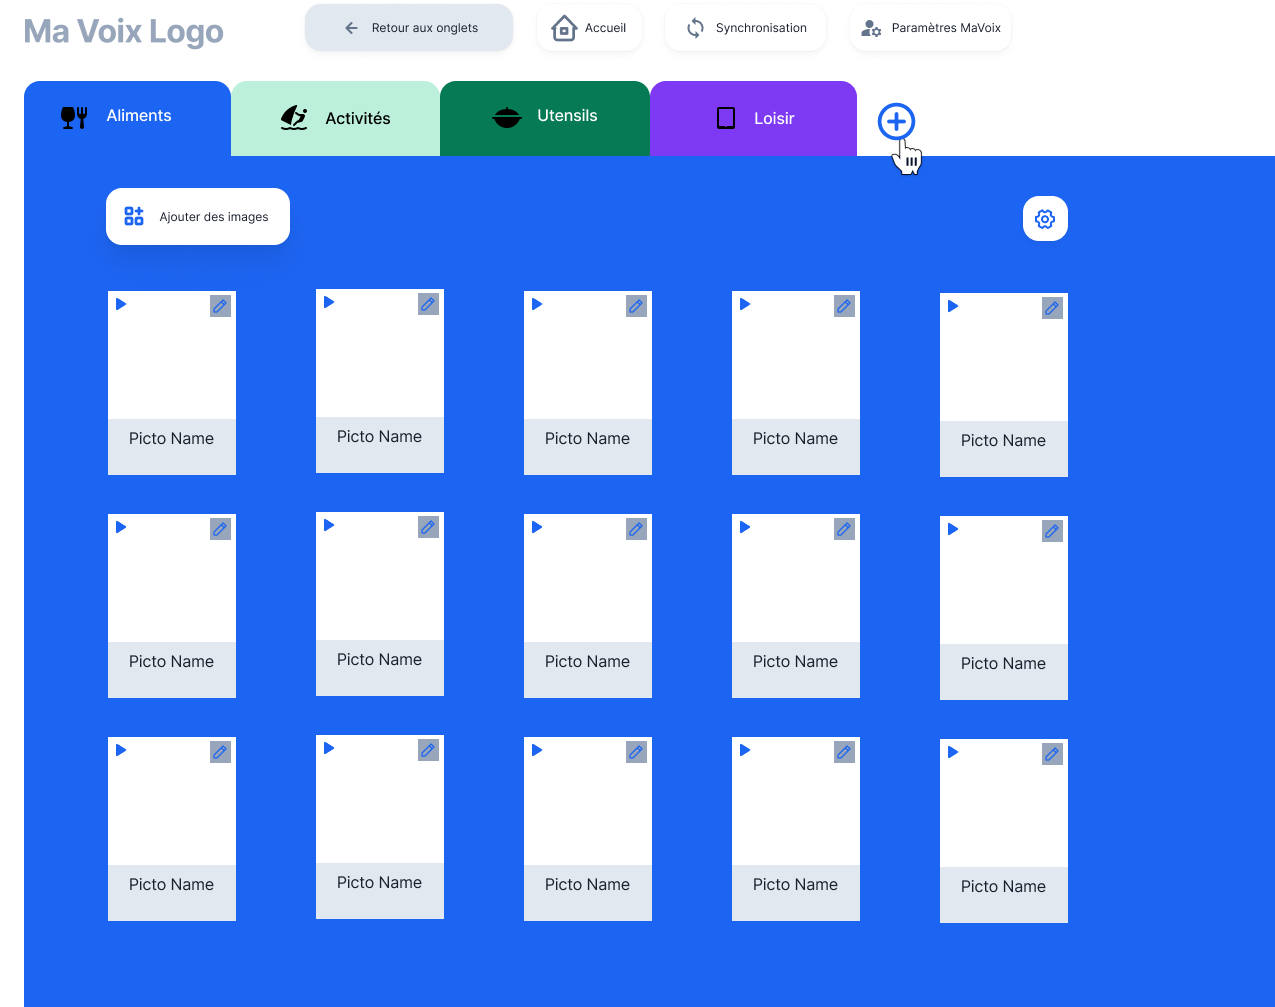Viewport: 1275px width, 1007px height.
Task: Edit the fourth picto in the third row
Action: tap(845, 752)
